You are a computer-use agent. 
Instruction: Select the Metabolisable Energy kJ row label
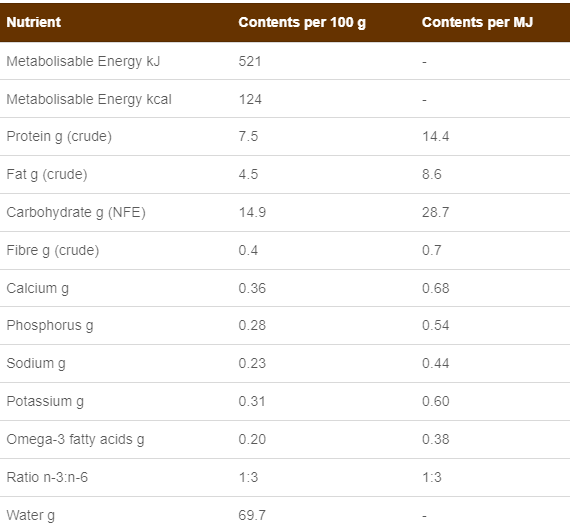(x=83, y=61)
